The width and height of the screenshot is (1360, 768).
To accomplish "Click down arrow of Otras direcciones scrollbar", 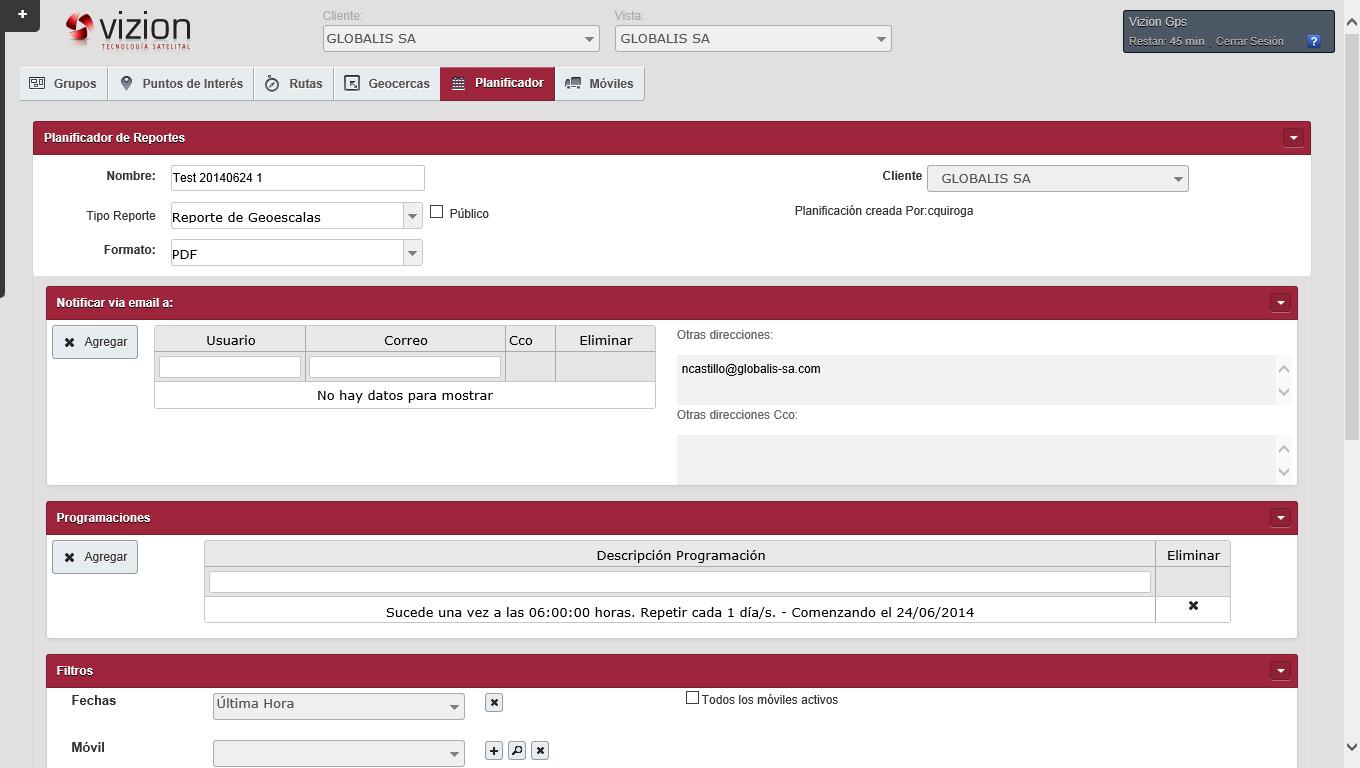I will point(1284,392).
